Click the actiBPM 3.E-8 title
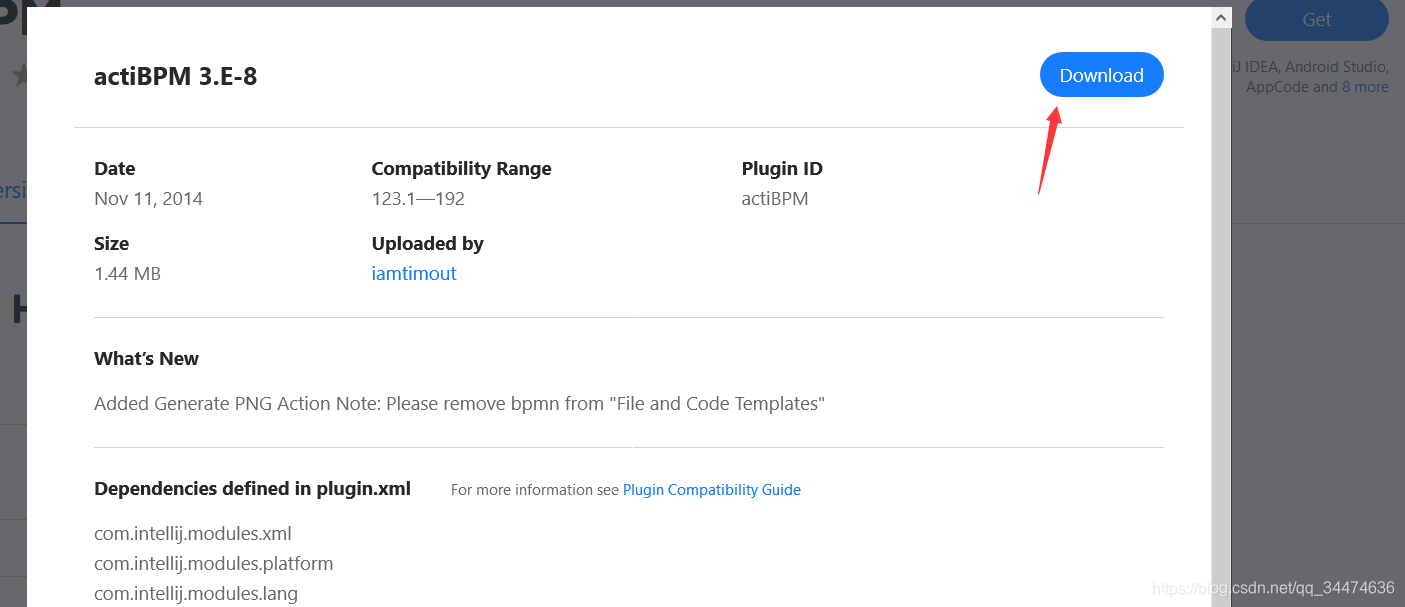This screenshot has width=1405, height=607. [176, 76]
